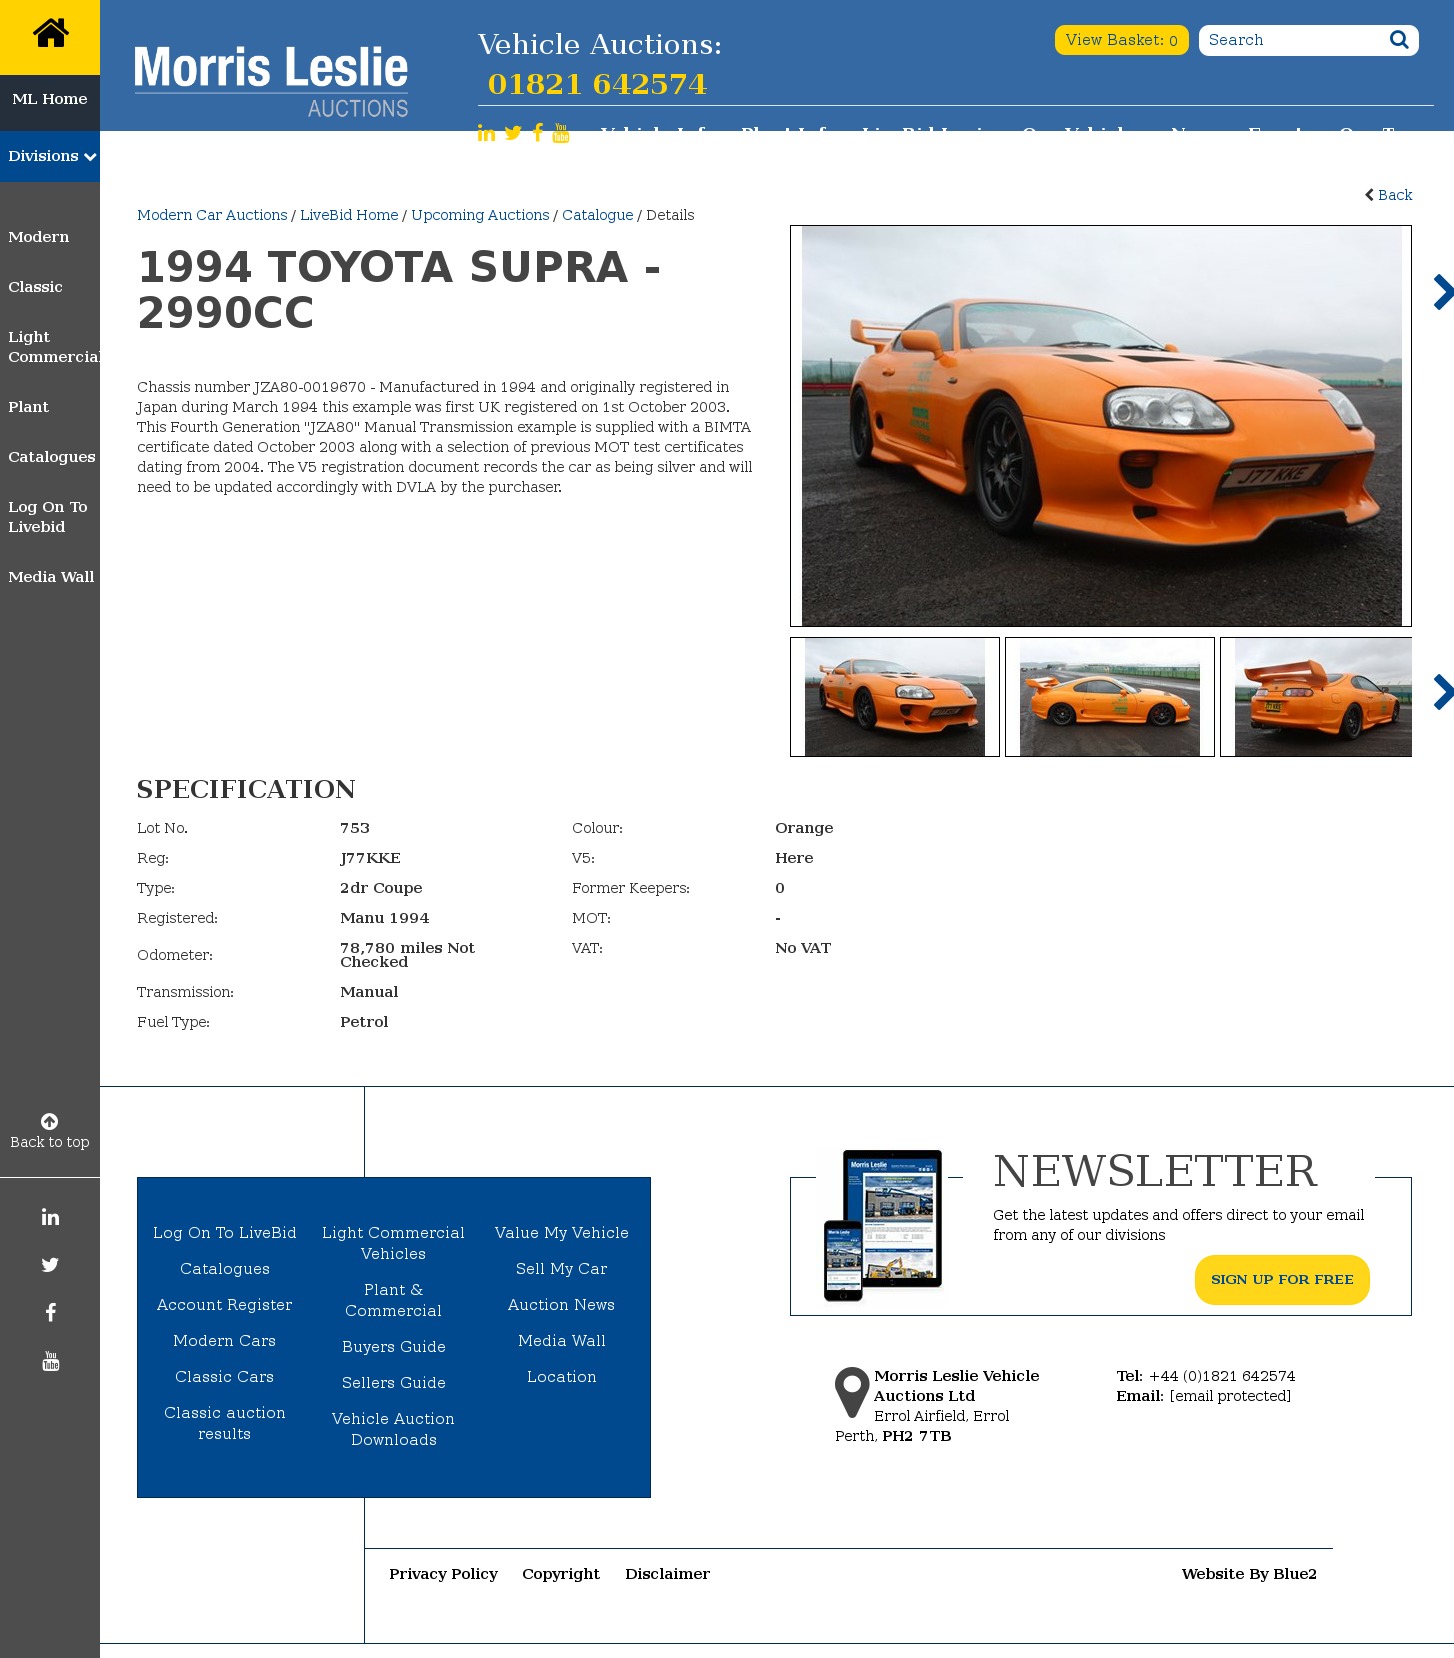Click SIGN UP FOR FREE button
Viewport: 1454px width, 1658px height.
(1282, 1280)
